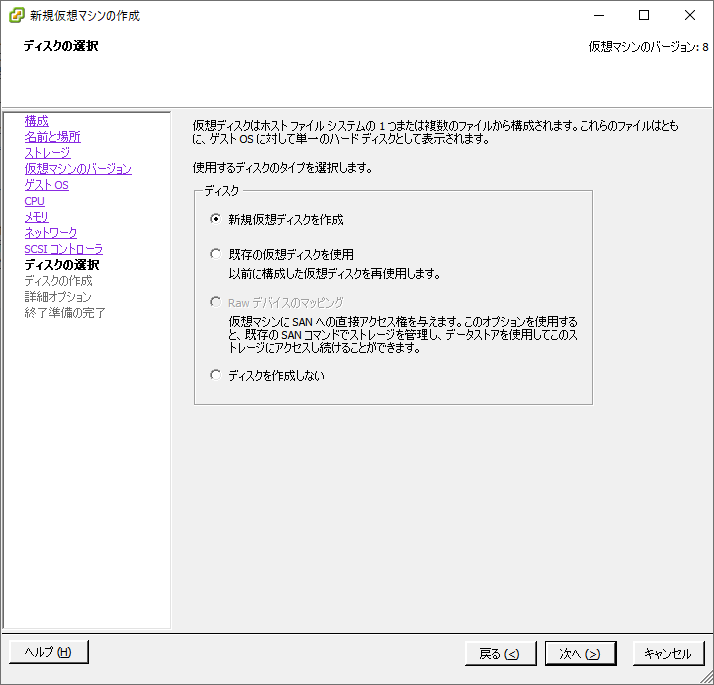Click the vSphere icon in the title bar
The image size is (714, 685).
pos(17,15)
